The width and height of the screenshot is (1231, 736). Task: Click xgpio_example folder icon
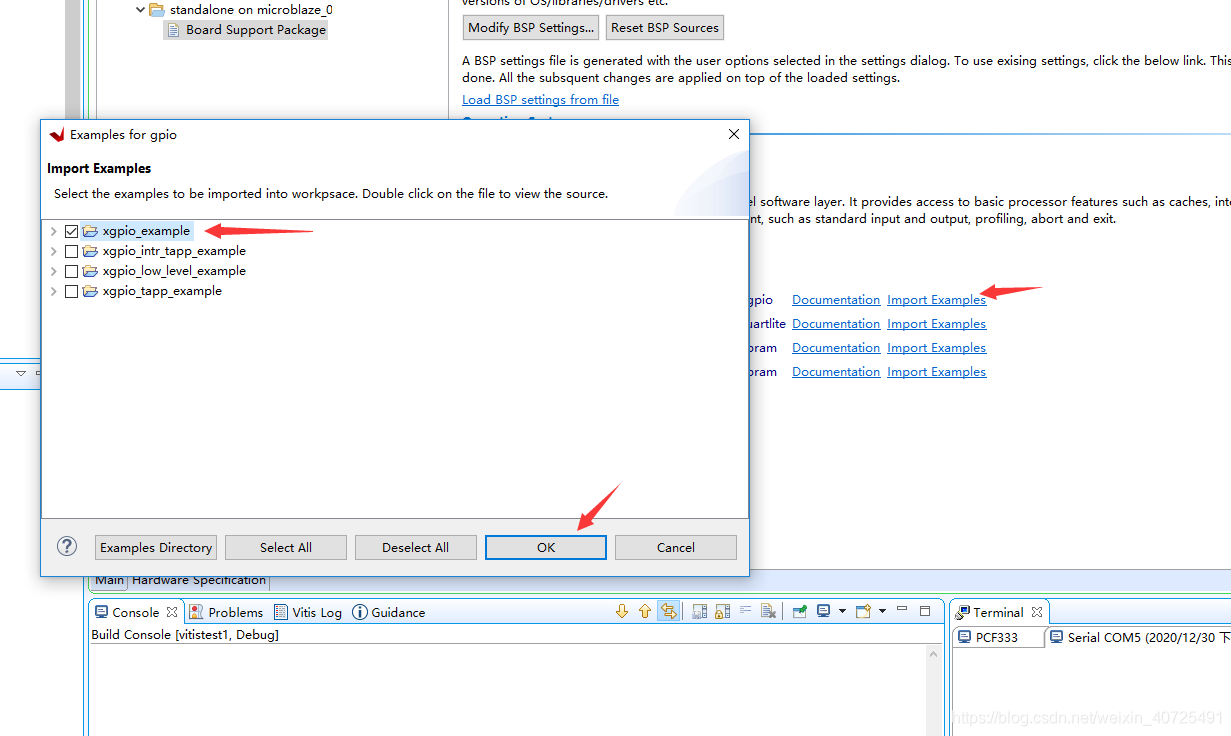coord(90,231)
